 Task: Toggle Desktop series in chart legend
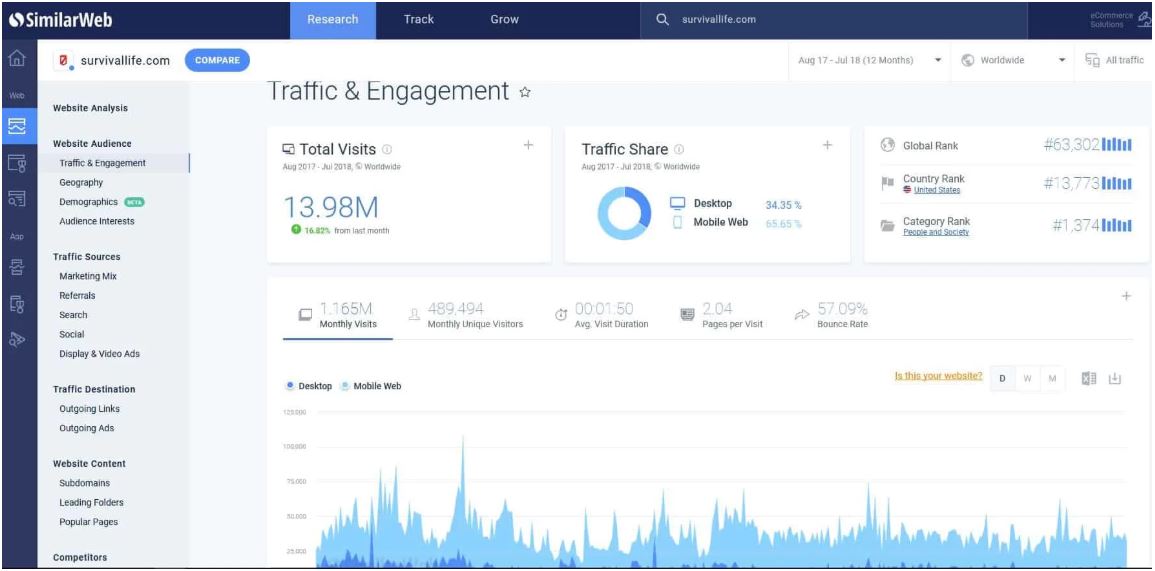pyautogui.click(x=309, y=386)
